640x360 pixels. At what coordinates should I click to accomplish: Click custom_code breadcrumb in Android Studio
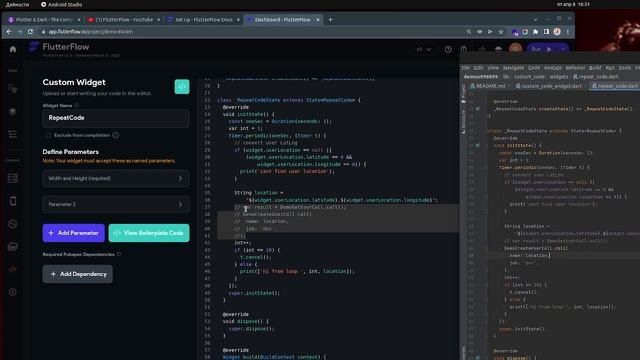point(529,77)
